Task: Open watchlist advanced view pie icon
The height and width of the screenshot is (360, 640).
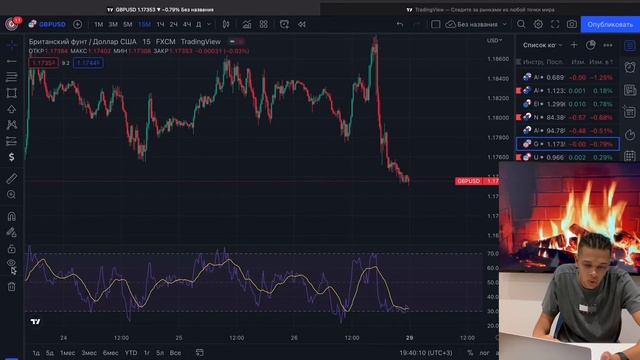Action: [591, 45]
